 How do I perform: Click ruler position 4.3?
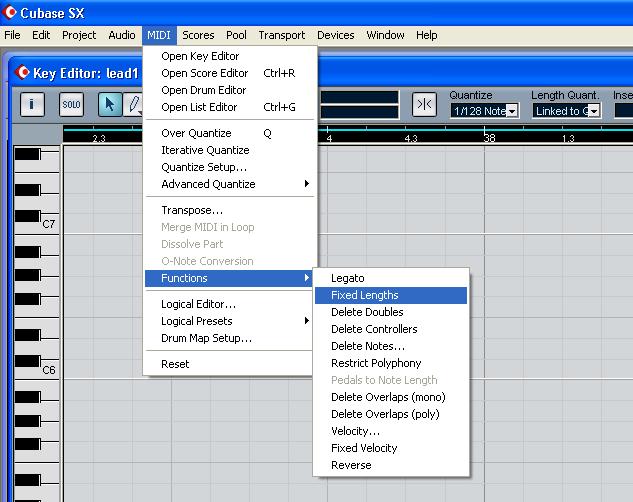(x=411, y=138)
